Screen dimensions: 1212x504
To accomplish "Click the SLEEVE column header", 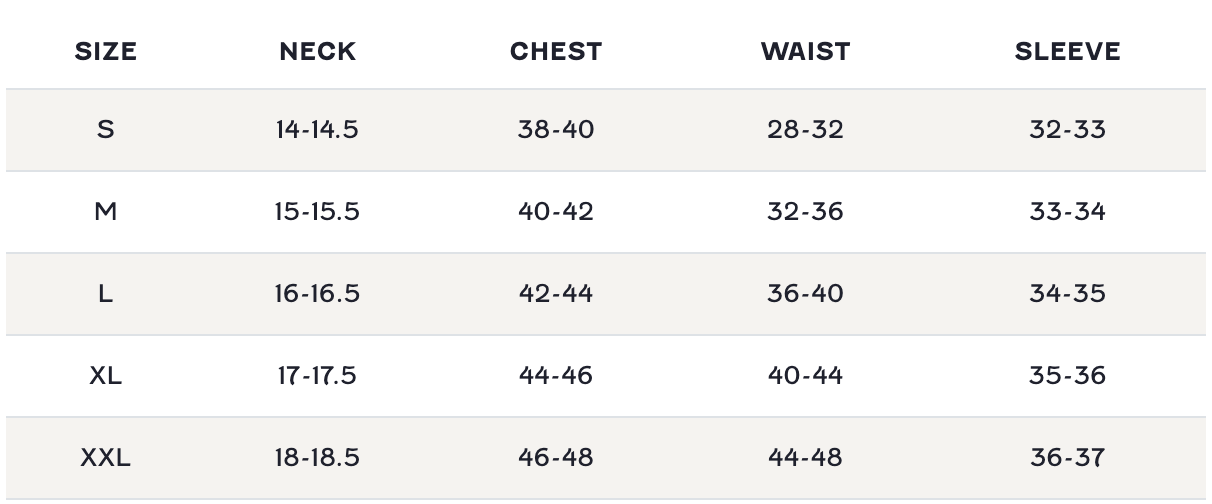I will pyautogui.click(x=1067, y=52).
